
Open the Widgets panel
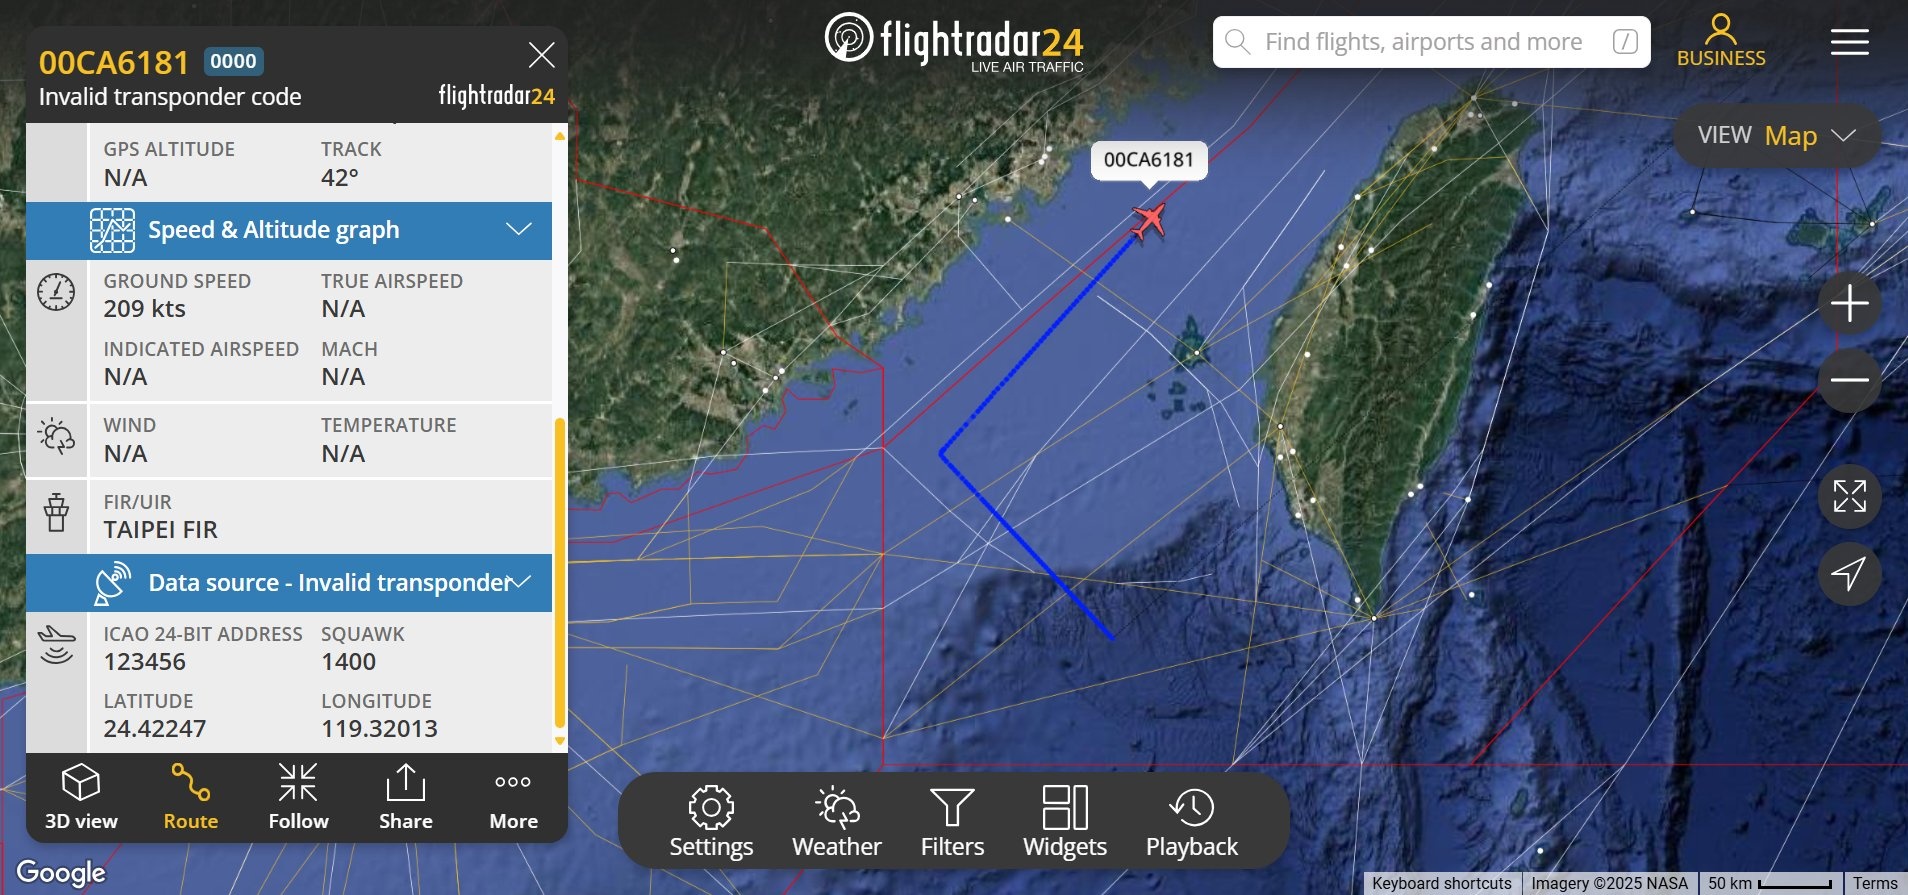[1065, 822]
